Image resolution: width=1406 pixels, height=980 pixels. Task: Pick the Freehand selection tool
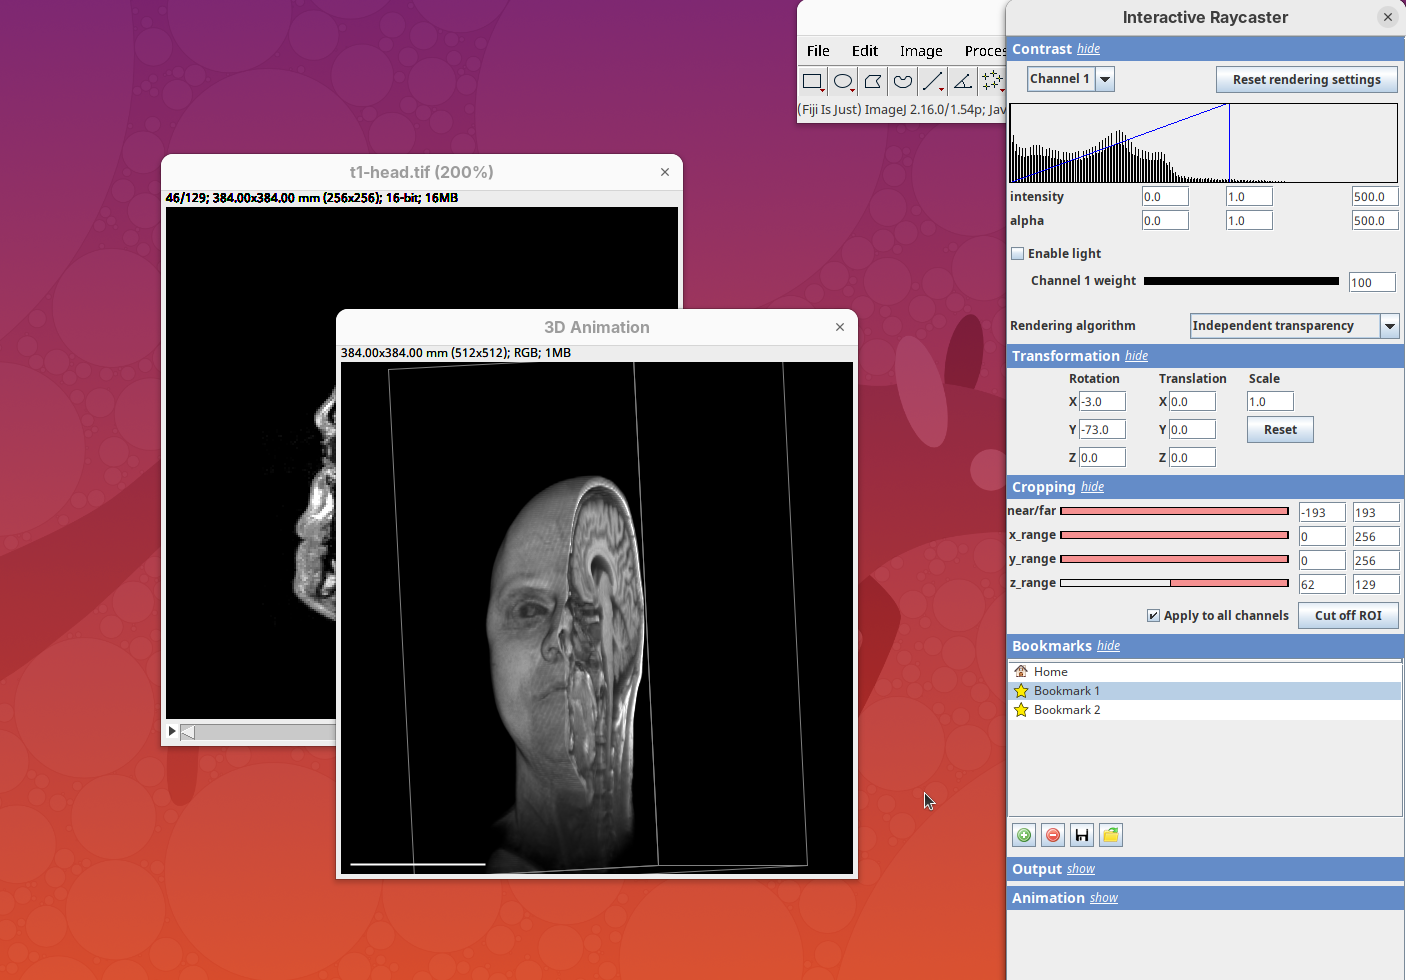point(903,82)
